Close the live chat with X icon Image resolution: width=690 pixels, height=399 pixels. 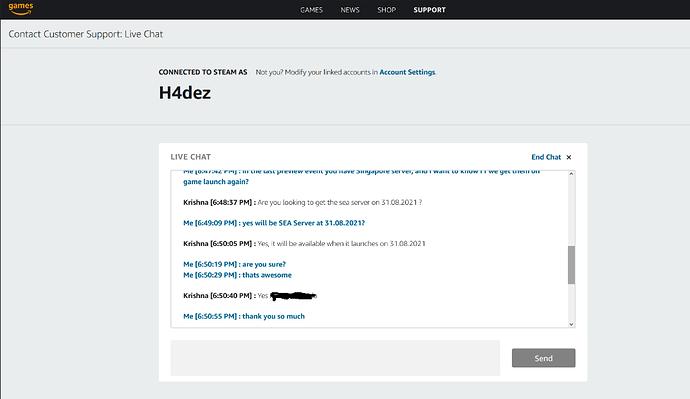tap(569, 157)
